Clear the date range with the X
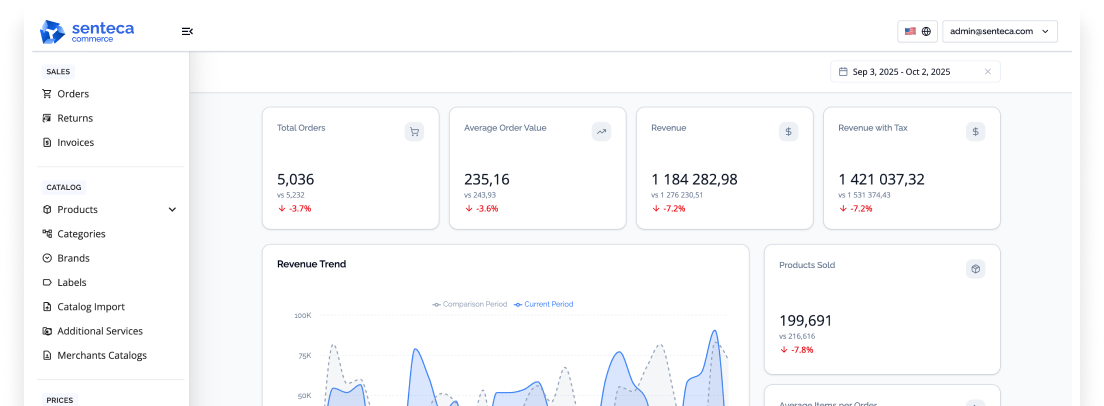The image size is (1104, 406). (987, 72)
